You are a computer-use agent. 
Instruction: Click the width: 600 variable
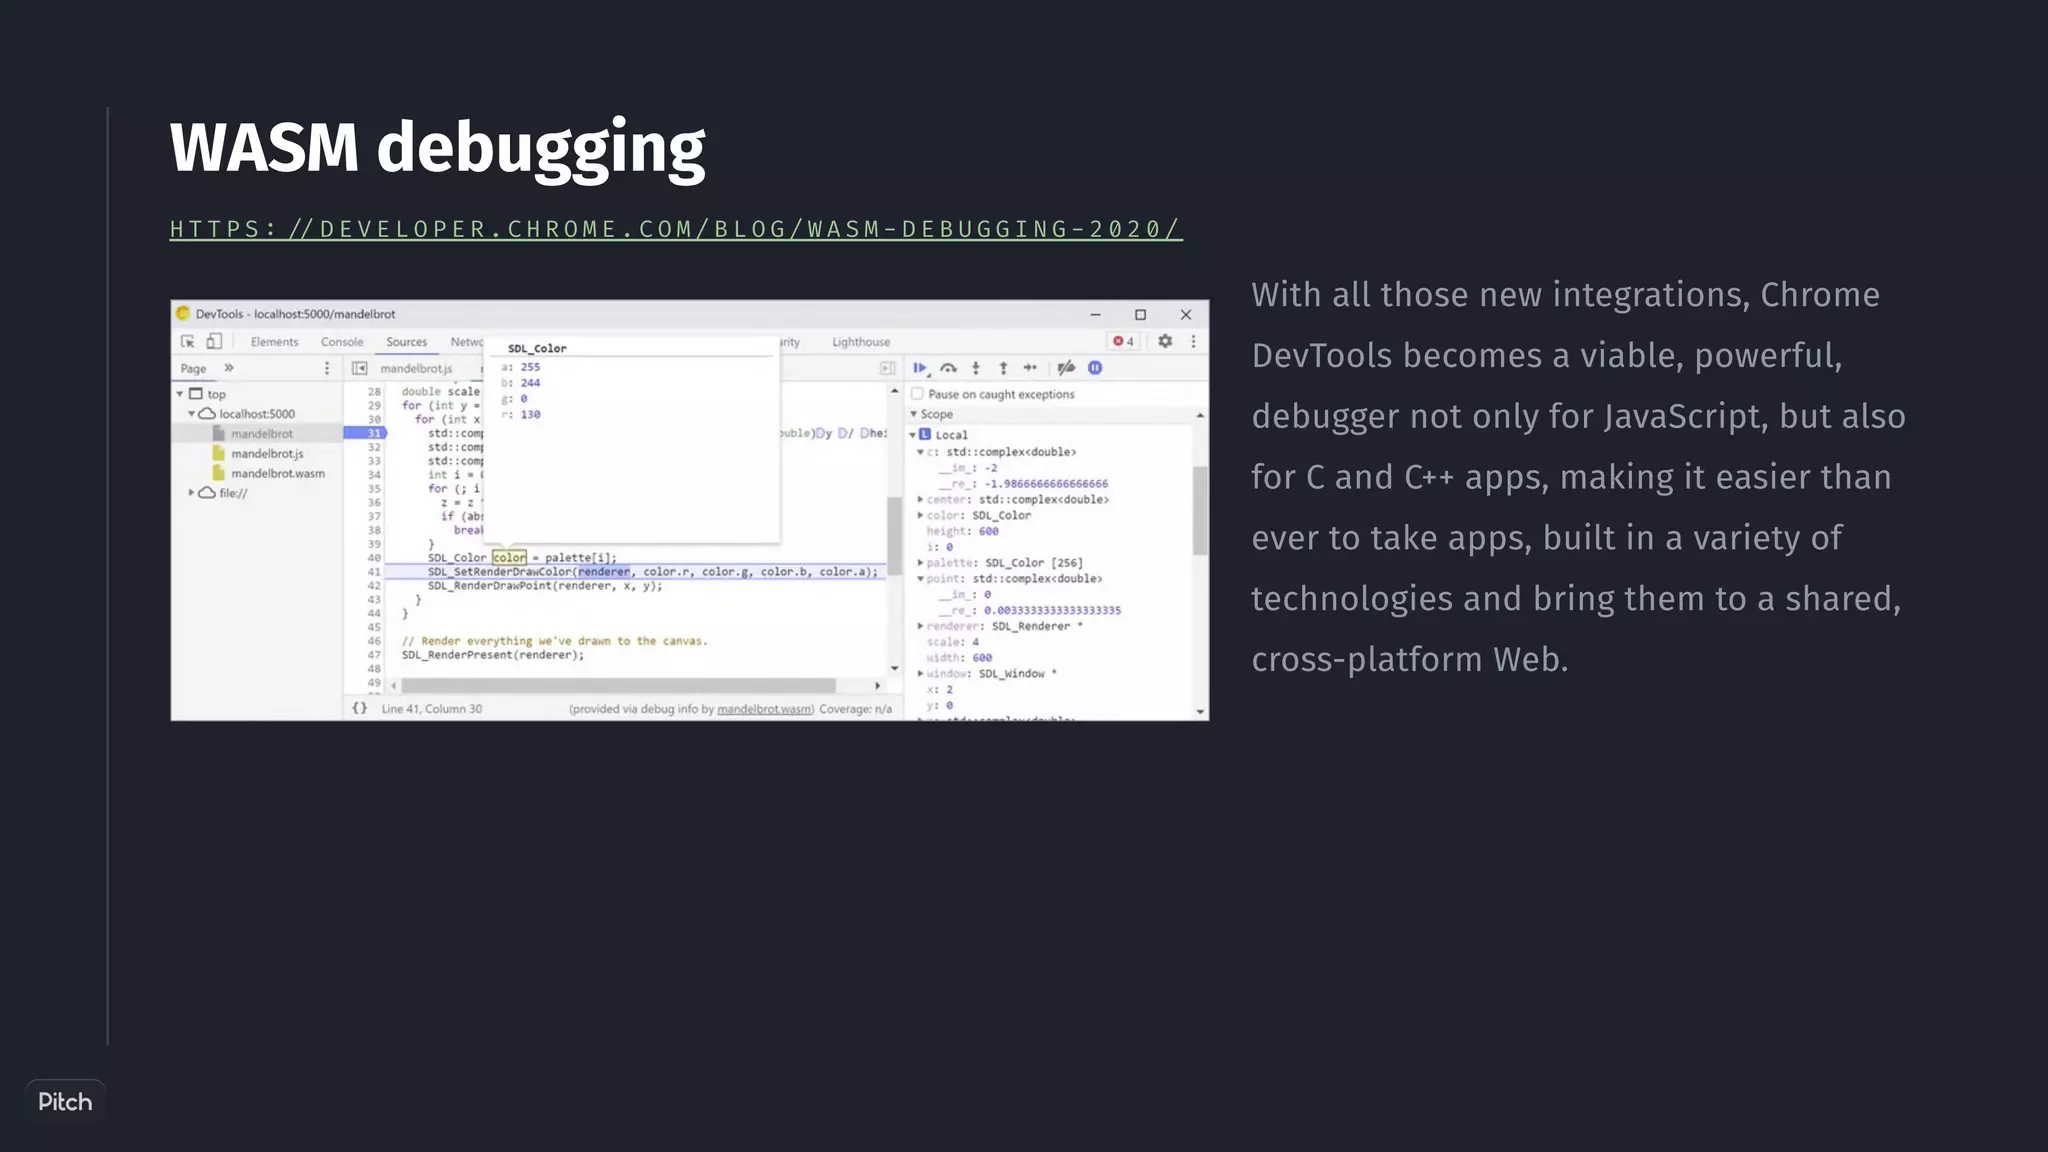[x=959, y=658]
